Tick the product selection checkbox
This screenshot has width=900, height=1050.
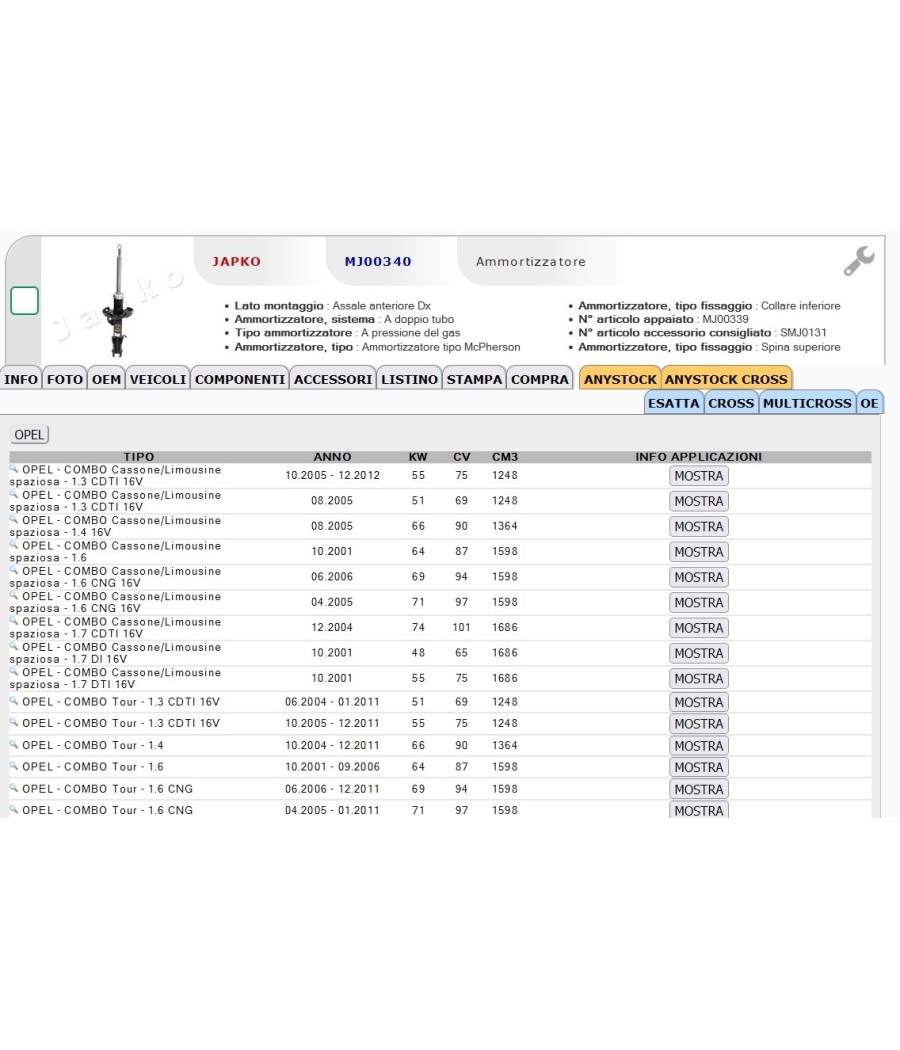pyautogui.click(x=25, y=301)
